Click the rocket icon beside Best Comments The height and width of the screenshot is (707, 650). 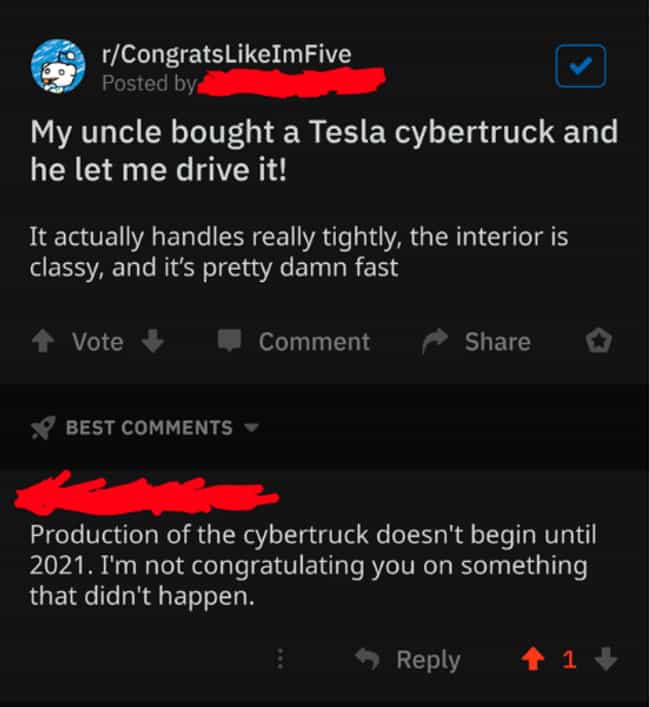(x=43, y=427)
